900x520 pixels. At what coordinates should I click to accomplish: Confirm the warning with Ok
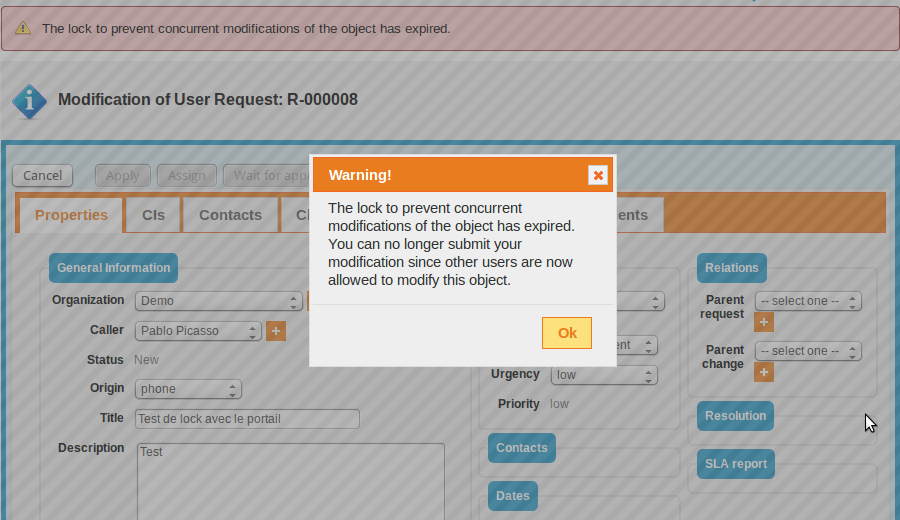567,333
